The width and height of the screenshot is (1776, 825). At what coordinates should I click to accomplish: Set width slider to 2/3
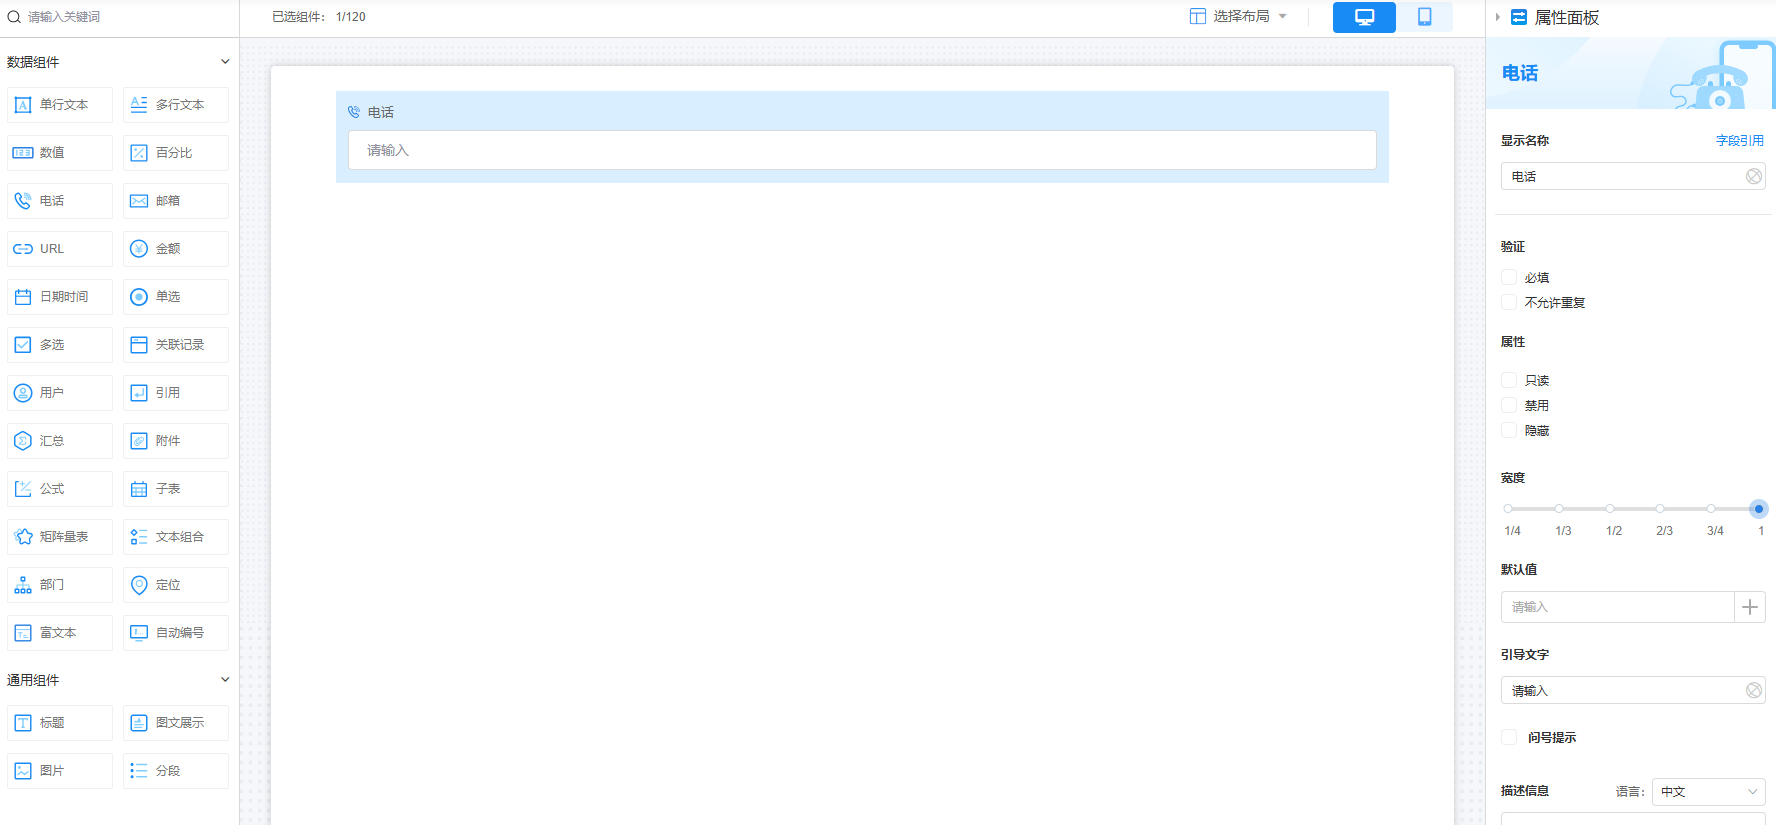coord(1660,509)
